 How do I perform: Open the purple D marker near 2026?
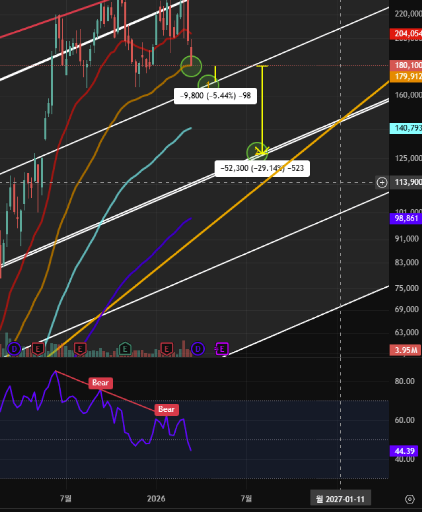(x=198, y=349)
